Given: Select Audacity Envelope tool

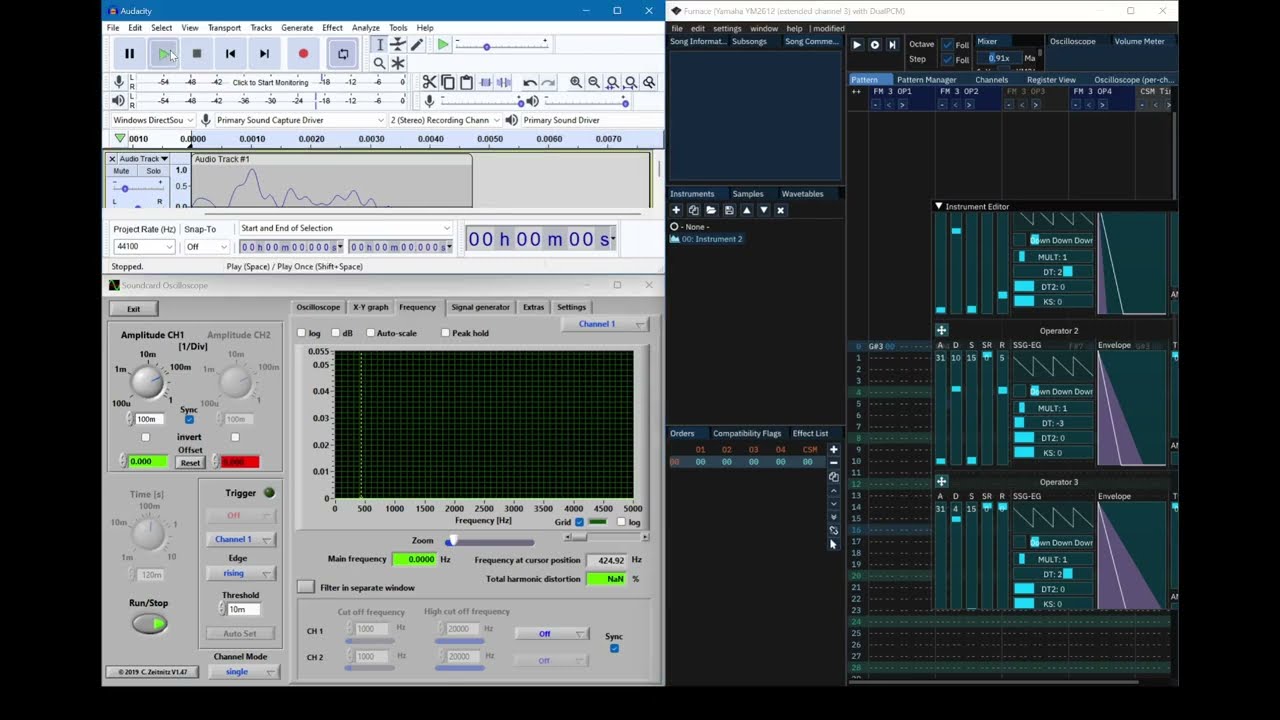Looking at the screenshot, I should coord(398,45).
